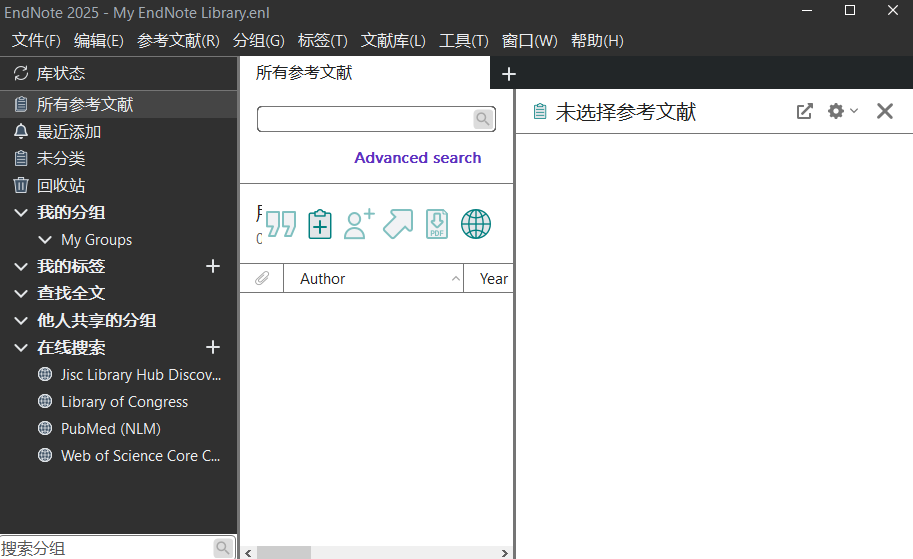The height and width of the screenshot is (559, 913).
Task: Open the 编辑(E) menu
Action: pos(98,41)
